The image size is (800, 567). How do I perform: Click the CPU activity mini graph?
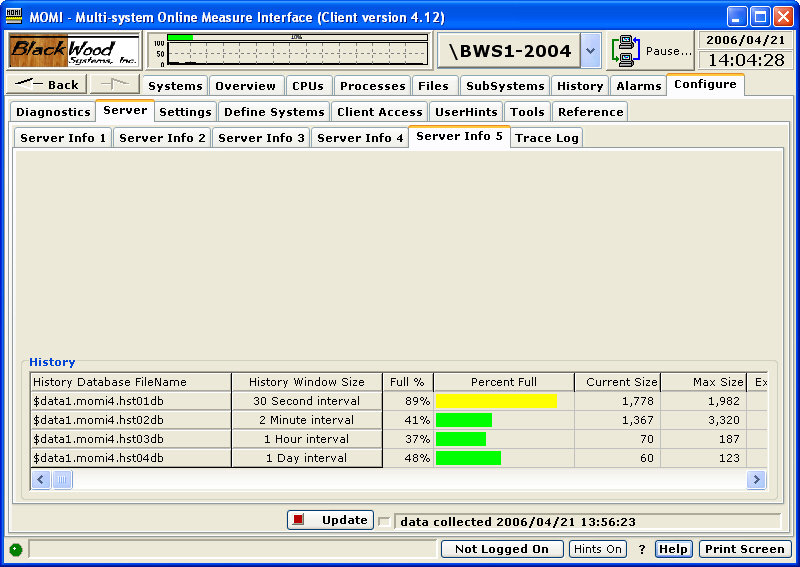[288, 50]
